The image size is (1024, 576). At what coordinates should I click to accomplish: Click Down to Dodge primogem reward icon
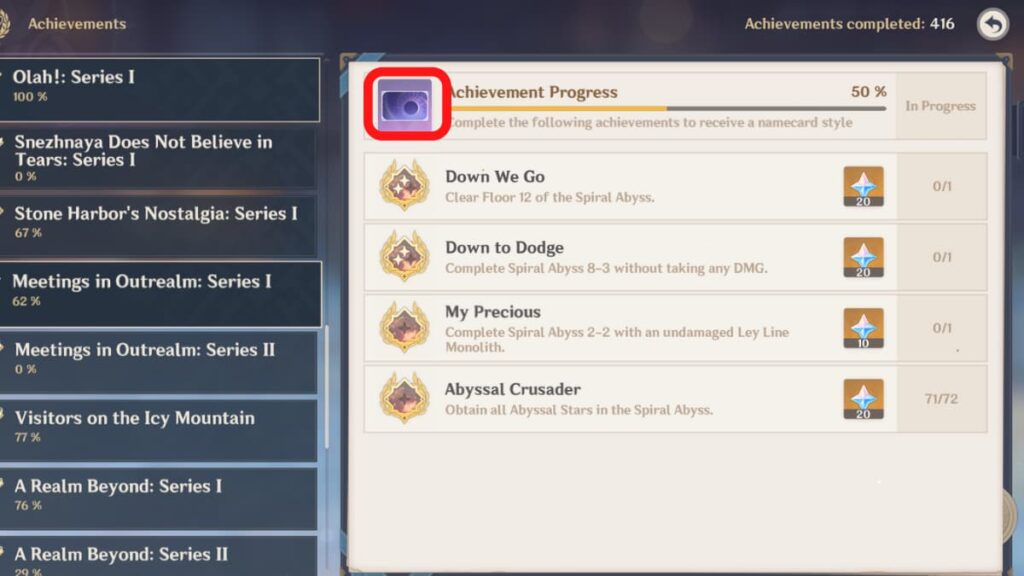tap(863, 257)
